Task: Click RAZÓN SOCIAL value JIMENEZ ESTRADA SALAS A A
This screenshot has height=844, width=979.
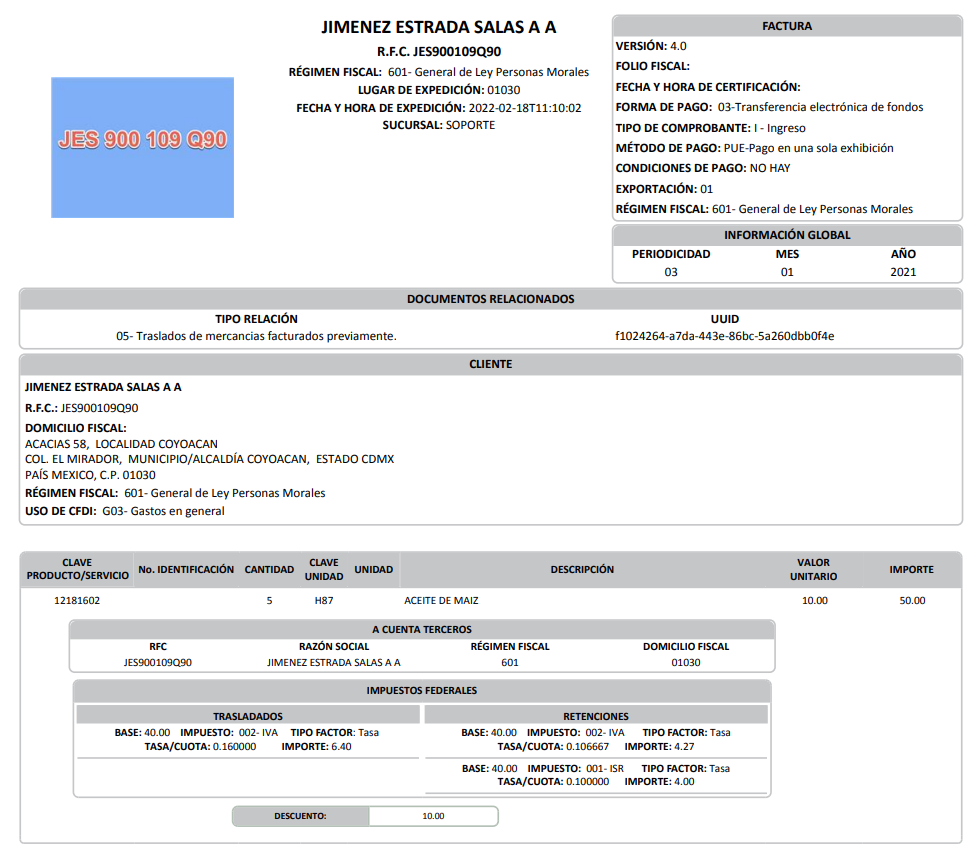Action: click(x=334, y=662)
